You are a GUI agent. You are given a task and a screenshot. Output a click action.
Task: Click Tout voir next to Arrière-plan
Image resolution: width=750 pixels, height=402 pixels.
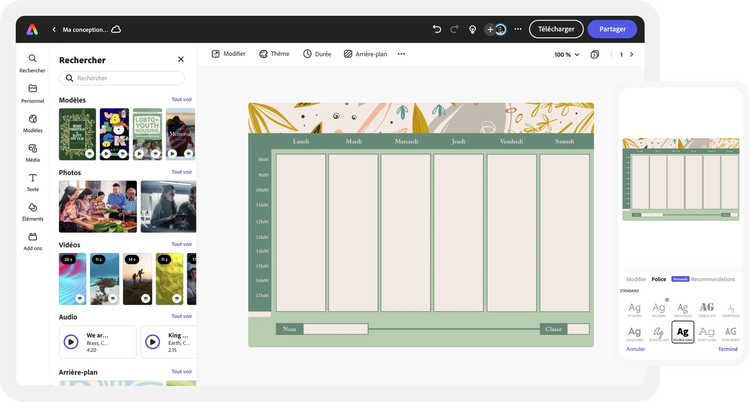point(182,371)
